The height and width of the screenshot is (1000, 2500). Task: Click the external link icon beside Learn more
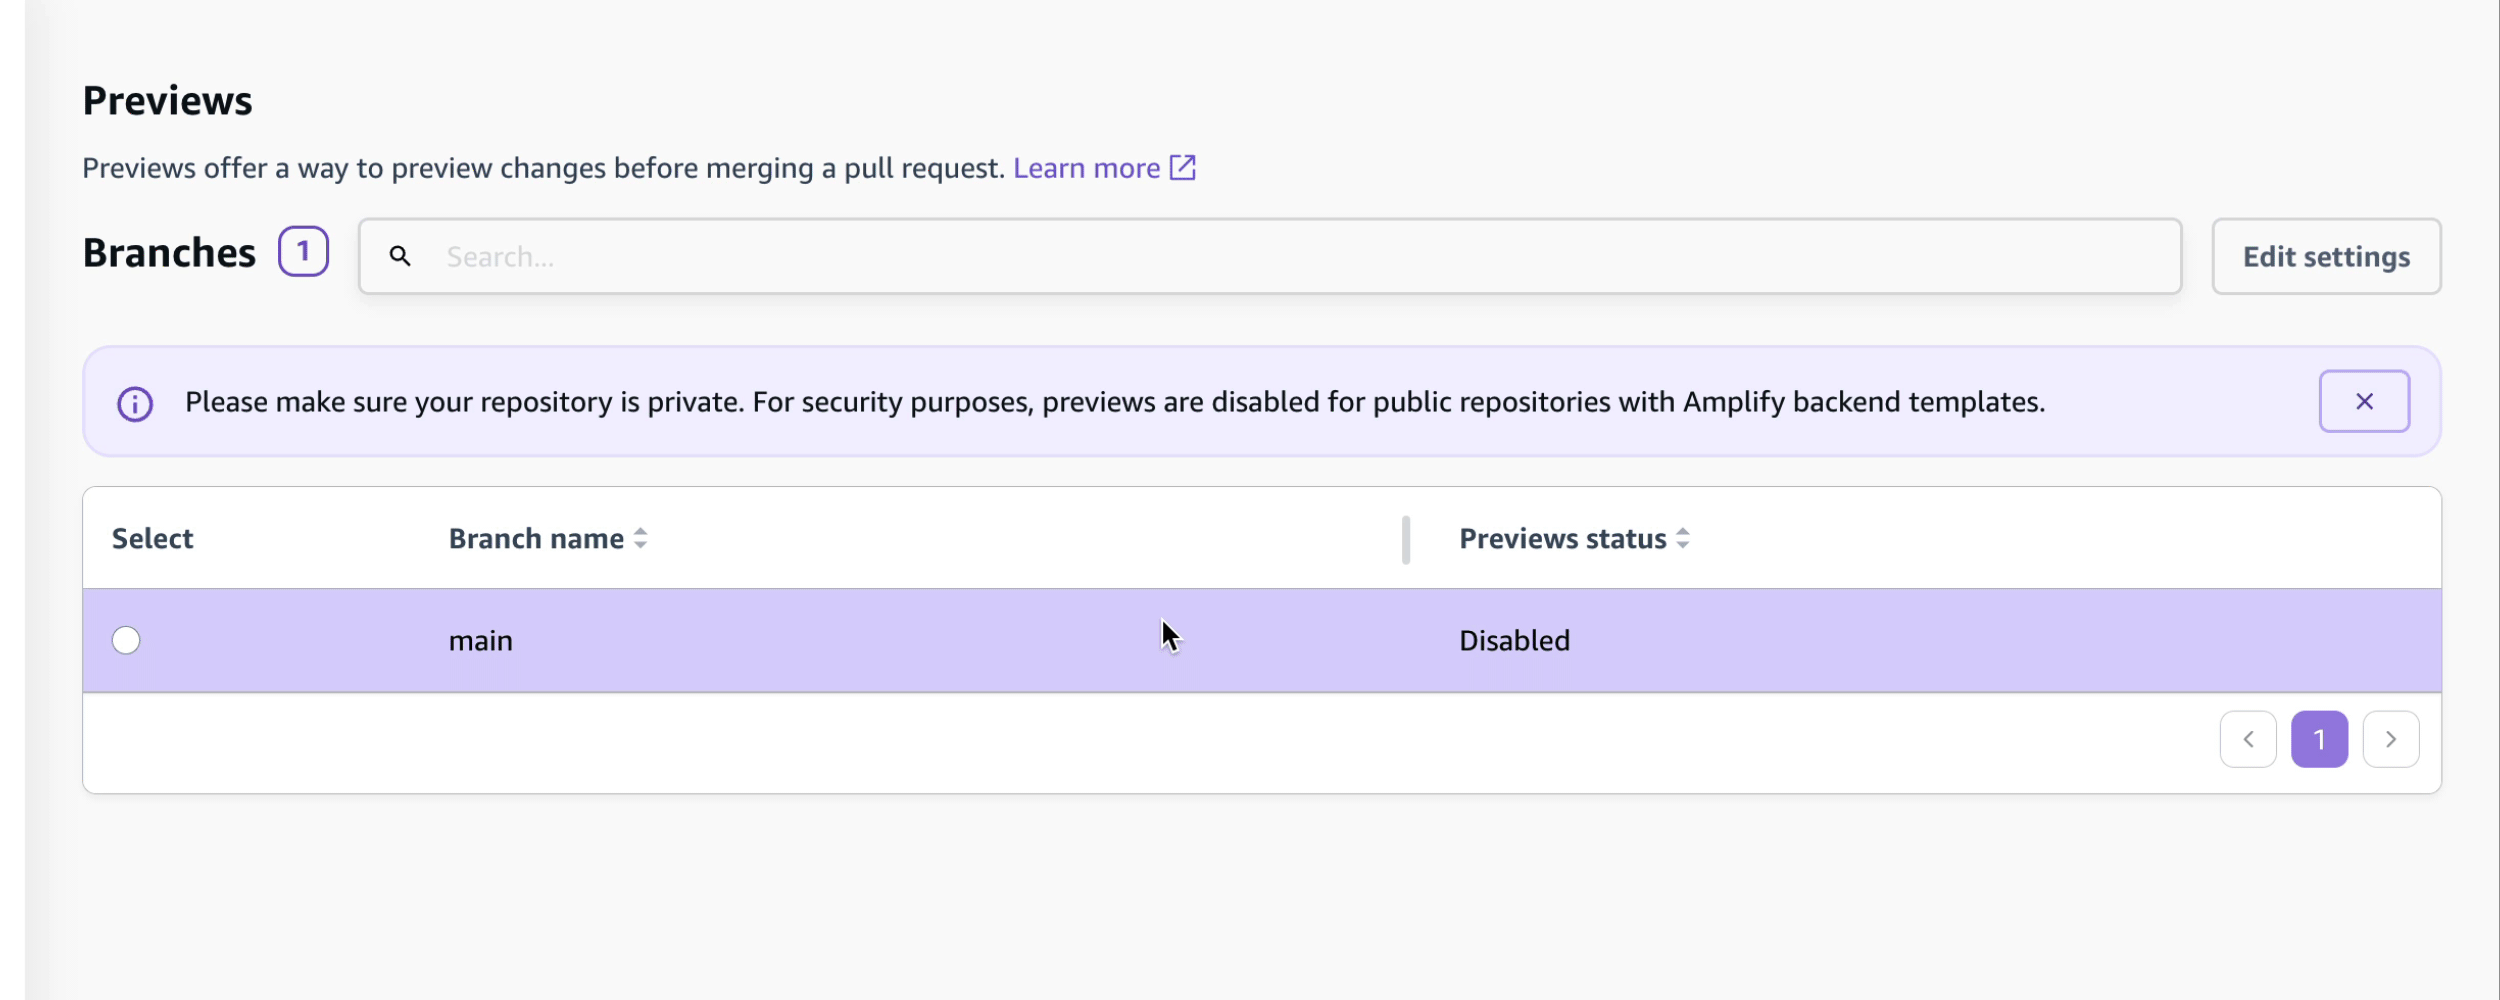[1183, 168]
